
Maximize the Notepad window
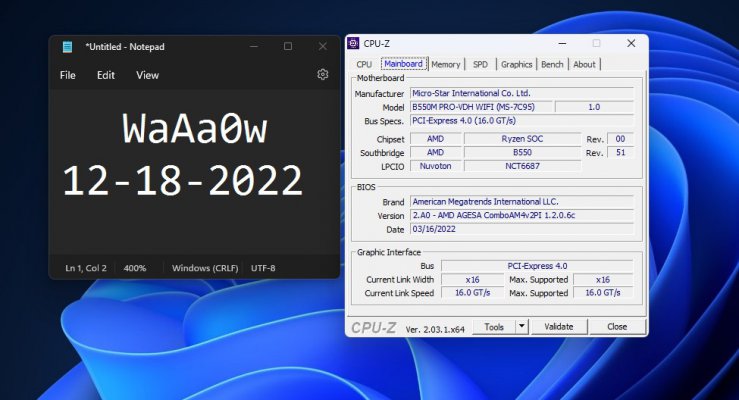click(x=288, y=46)
